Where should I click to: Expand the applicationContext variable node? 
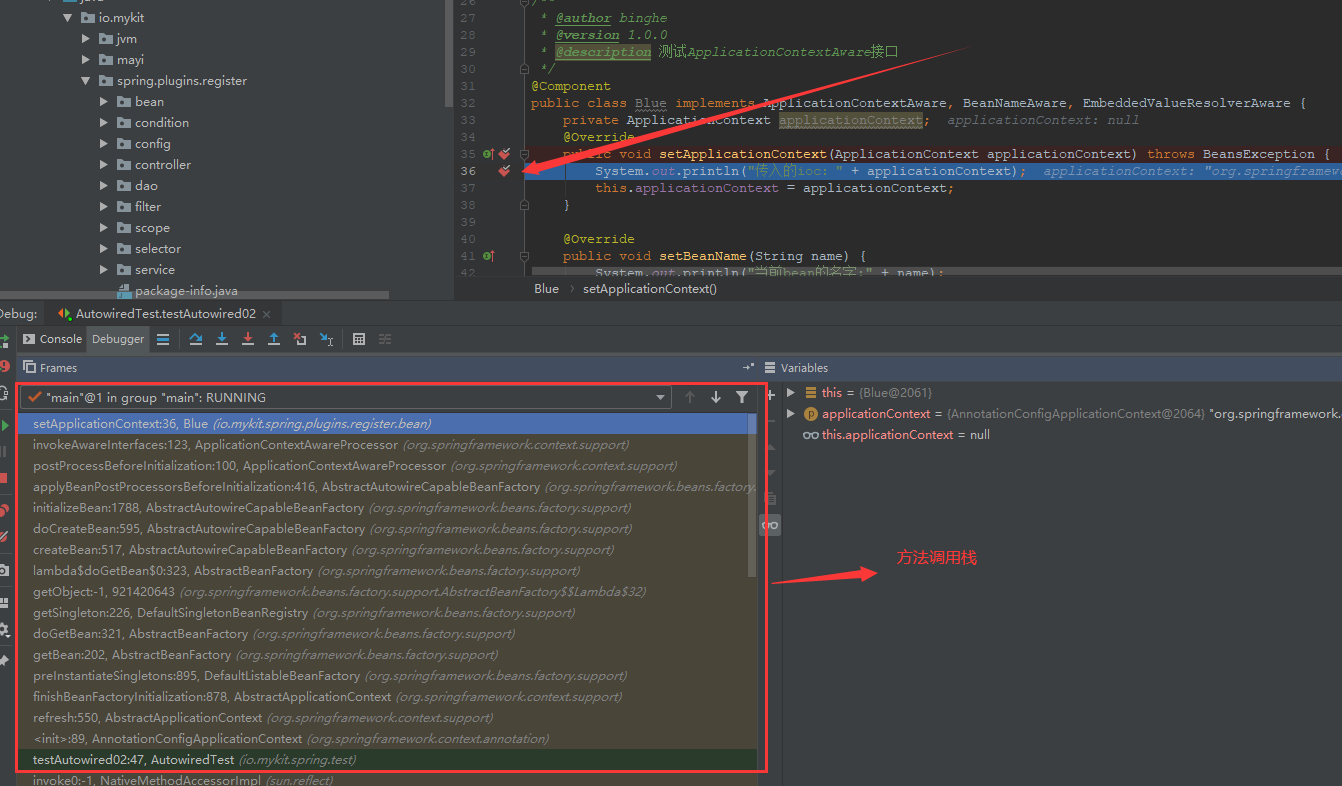791,414
